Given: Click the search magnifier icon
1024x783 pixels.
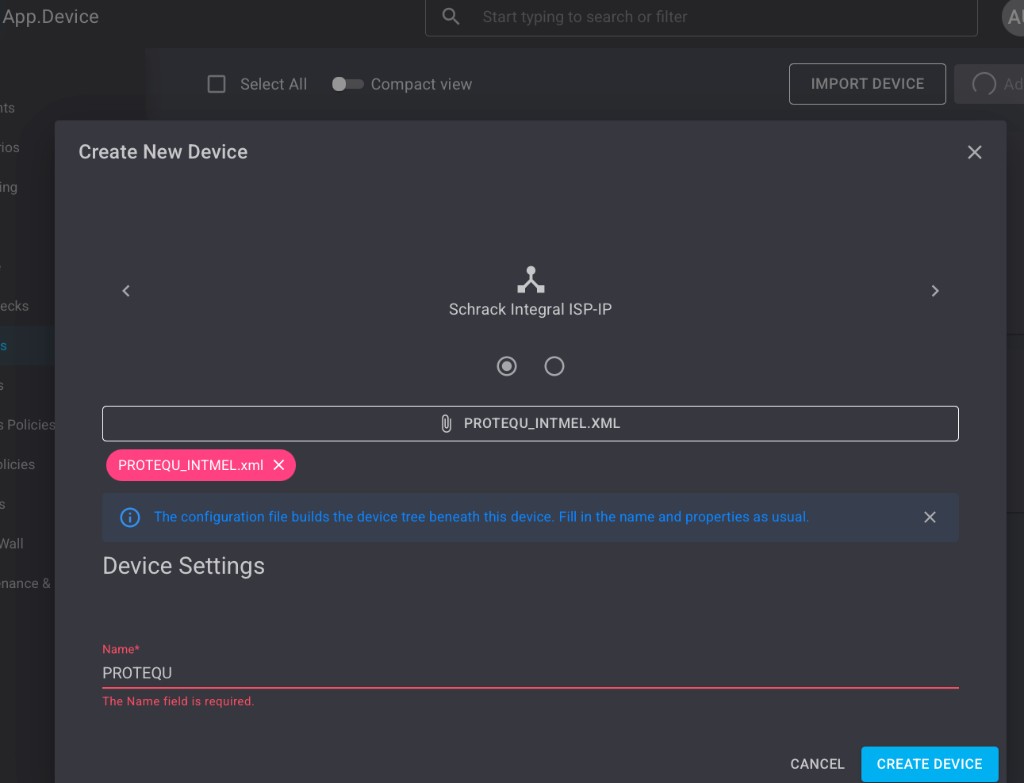Looking at the screenshot, I should pos(451,16).
